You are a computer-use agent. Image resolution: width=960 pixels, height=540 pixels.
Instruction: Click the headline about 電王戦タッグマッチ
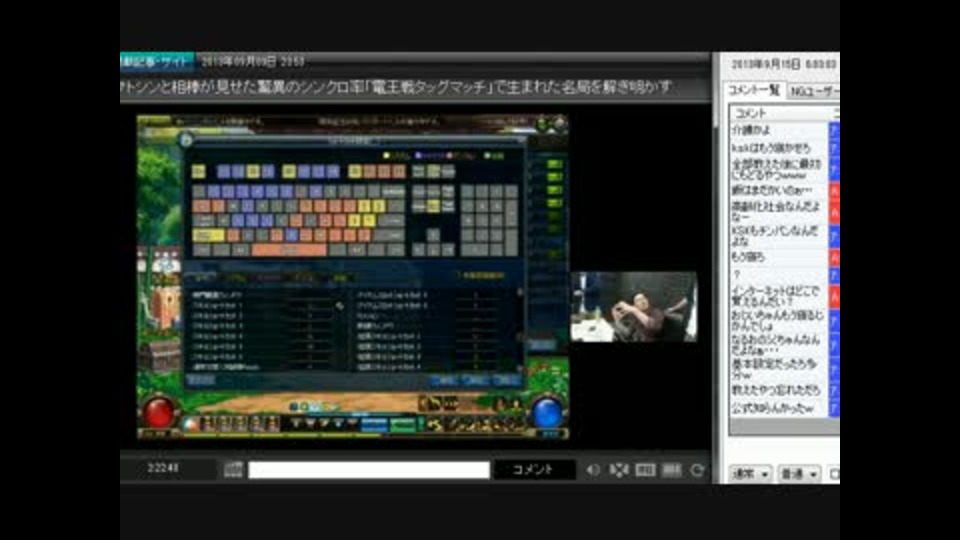pos(397,87)
